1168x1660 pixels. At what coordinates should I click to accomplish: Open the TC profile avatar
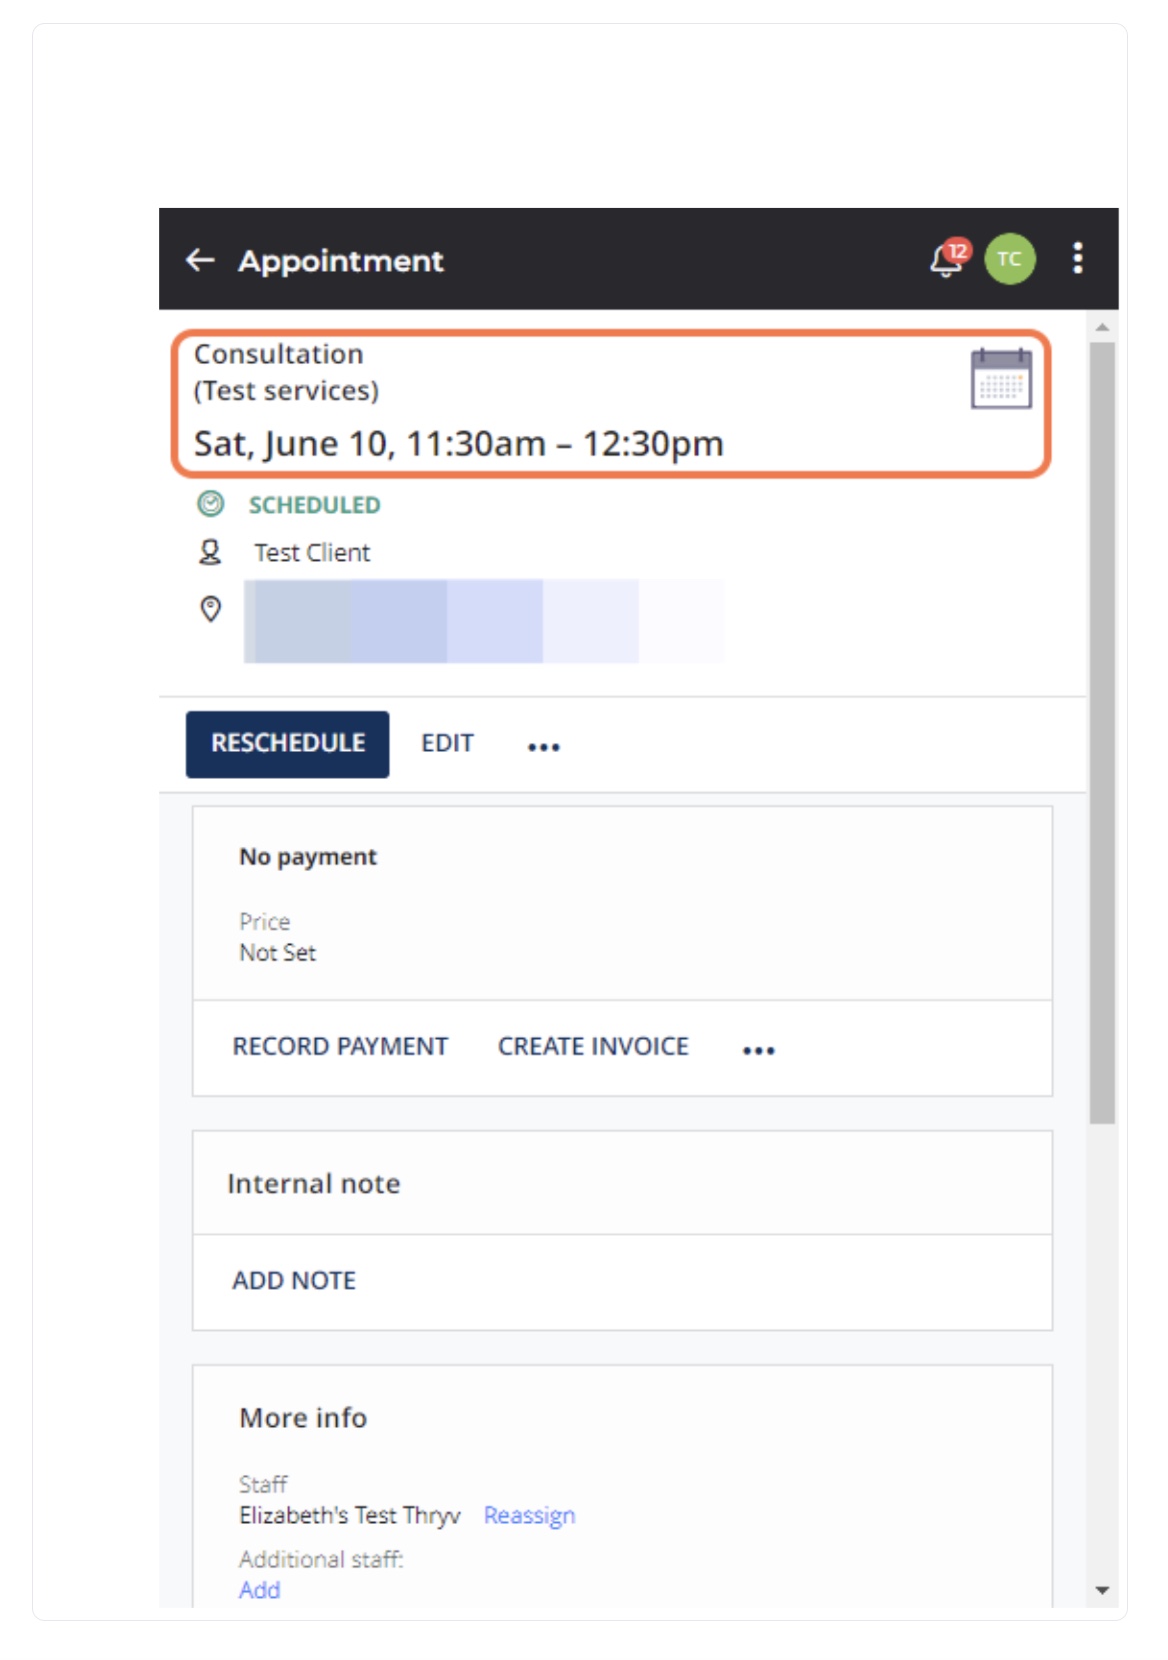(x=1009, y=261)
